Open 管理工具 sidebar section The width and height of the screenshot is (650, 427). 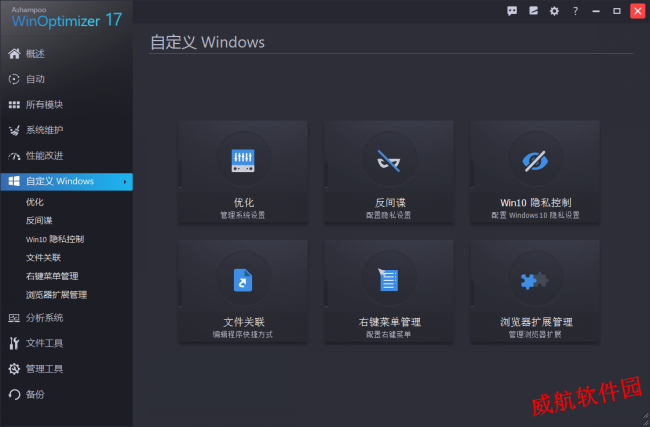click(44, 369)
